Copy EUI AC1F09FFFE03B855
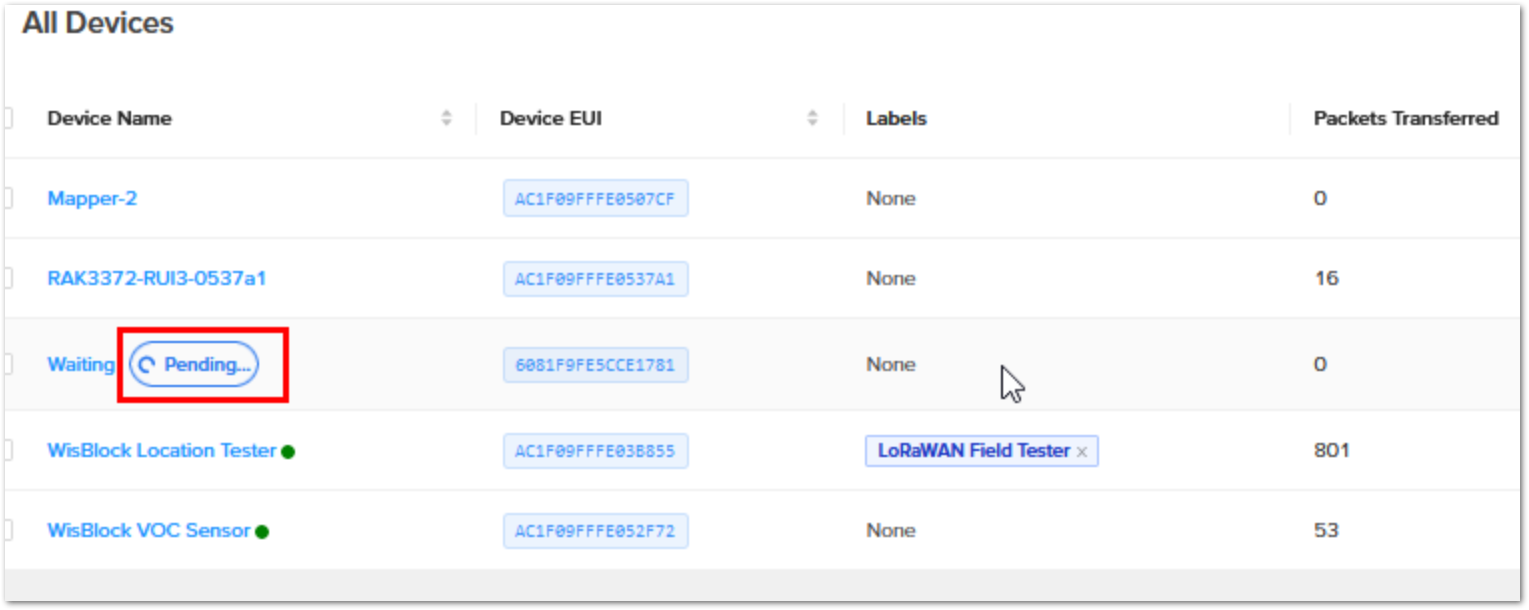Screen dimensions: 1529x610 pos(596,451)
